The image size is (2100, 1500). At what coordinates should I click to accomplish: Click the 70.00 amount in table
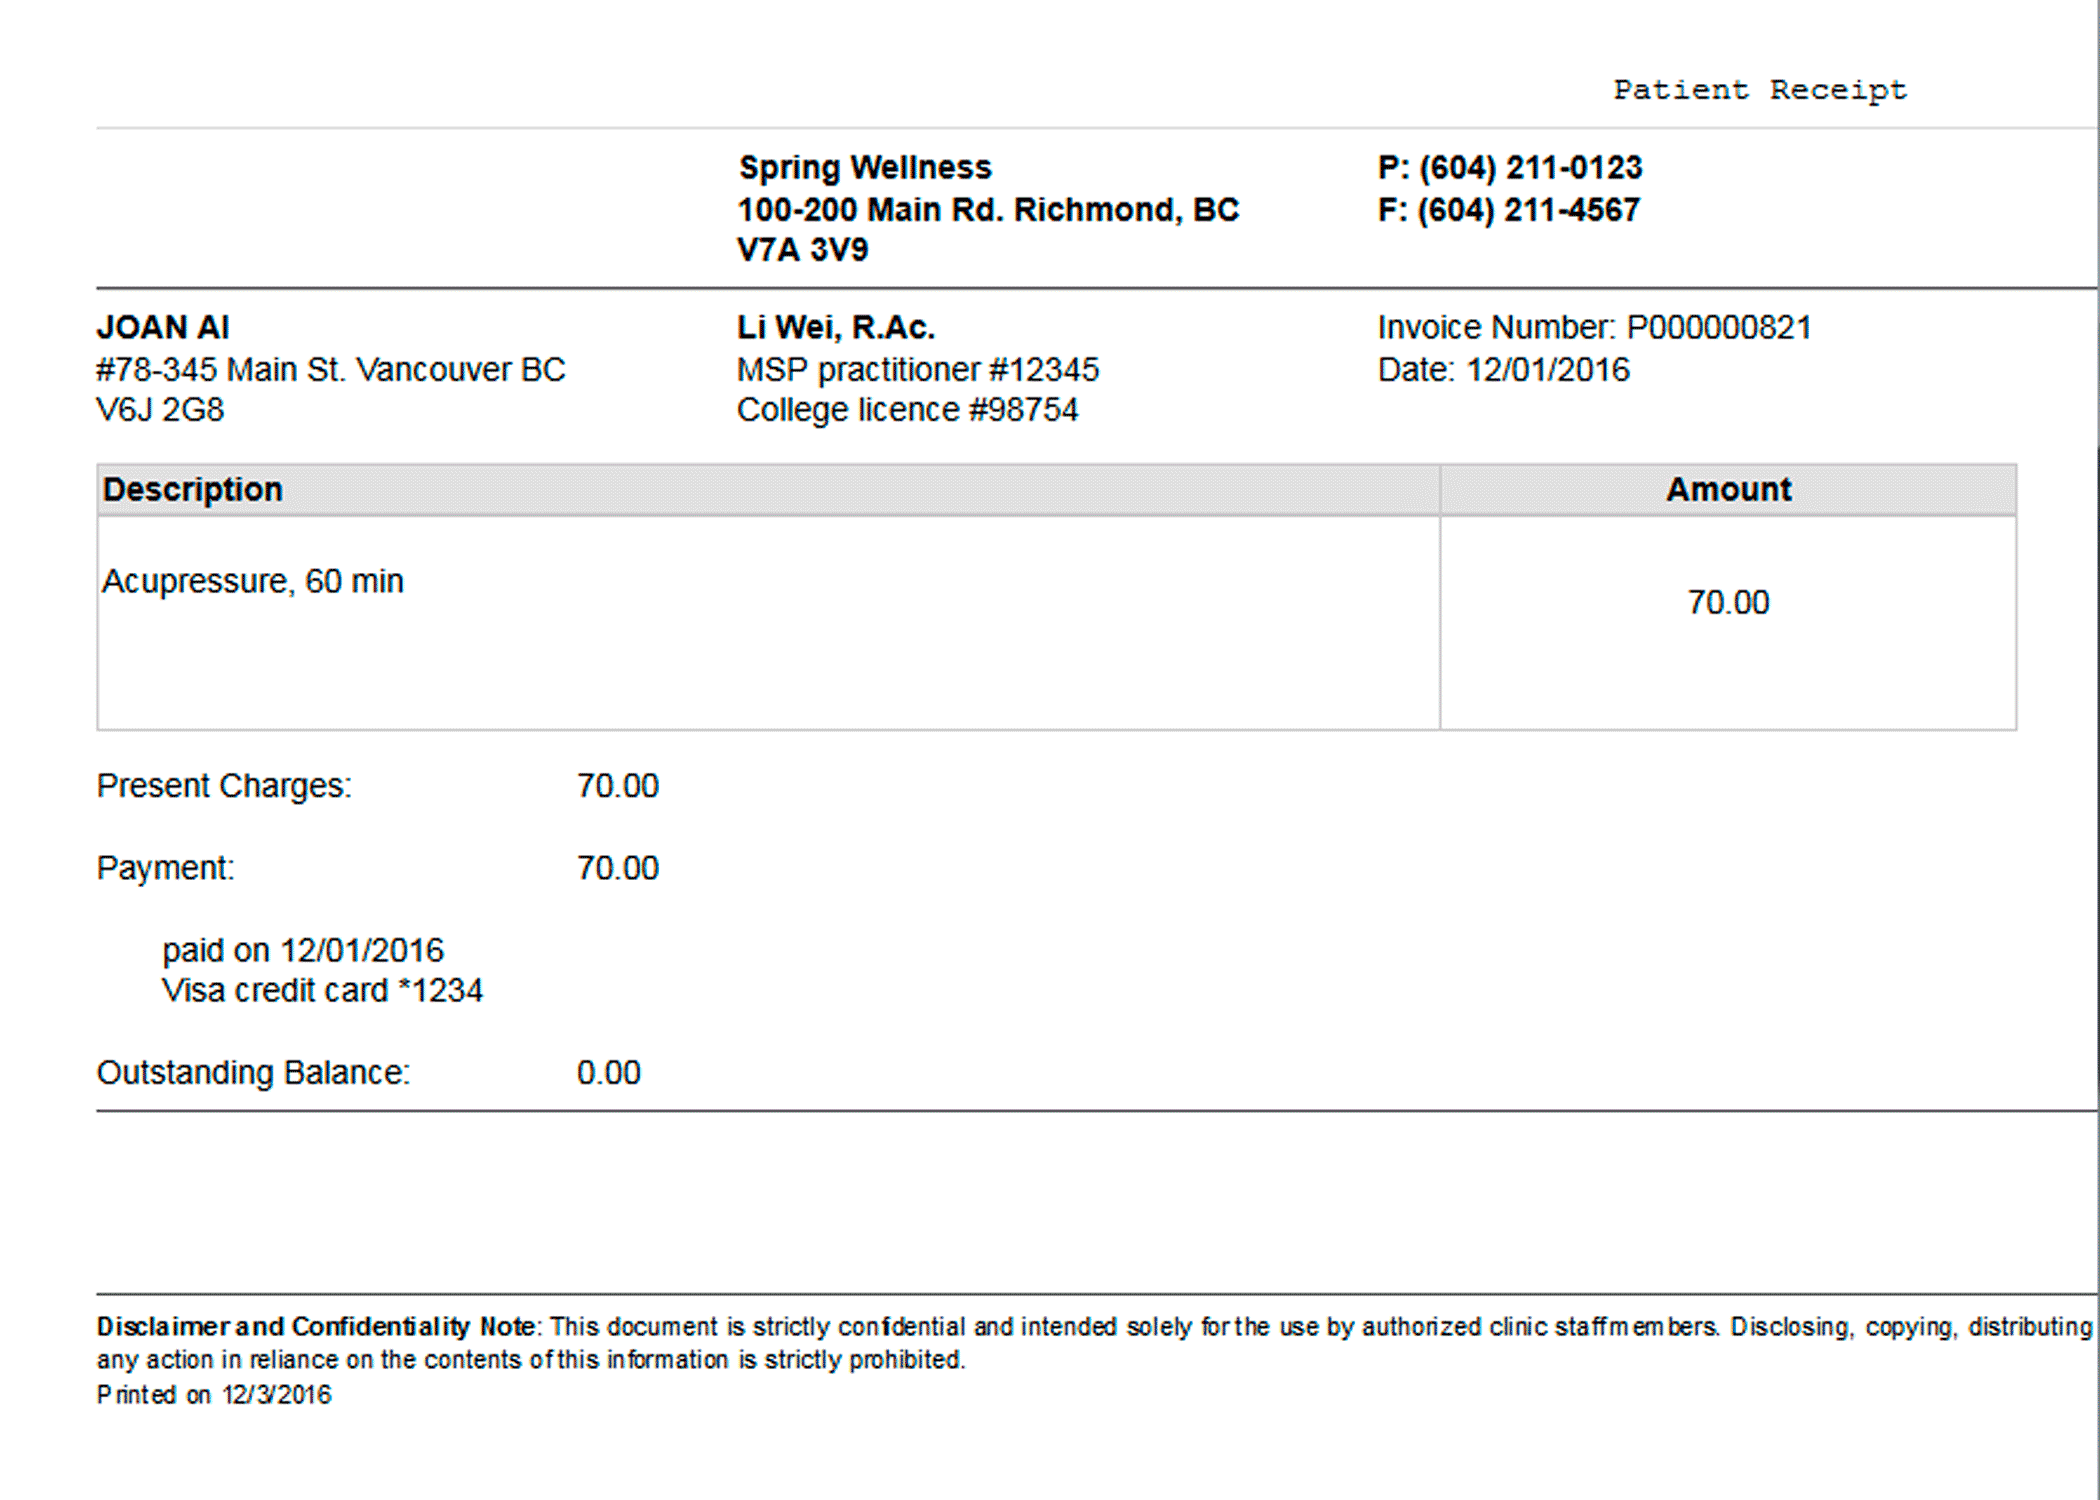click(x=1728, y=602)
